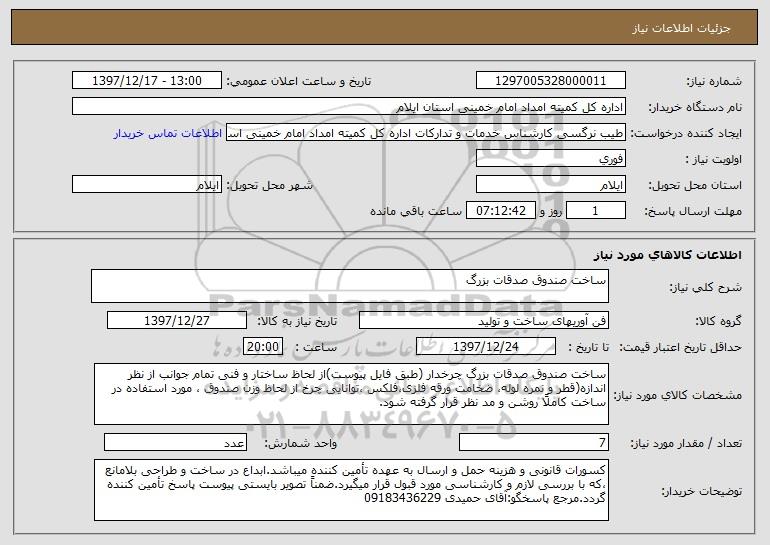Screen dimensions: 770x545
Task: Click the label تعداد / مقدار مورد نیاز
Action: (x=686, y=443)
